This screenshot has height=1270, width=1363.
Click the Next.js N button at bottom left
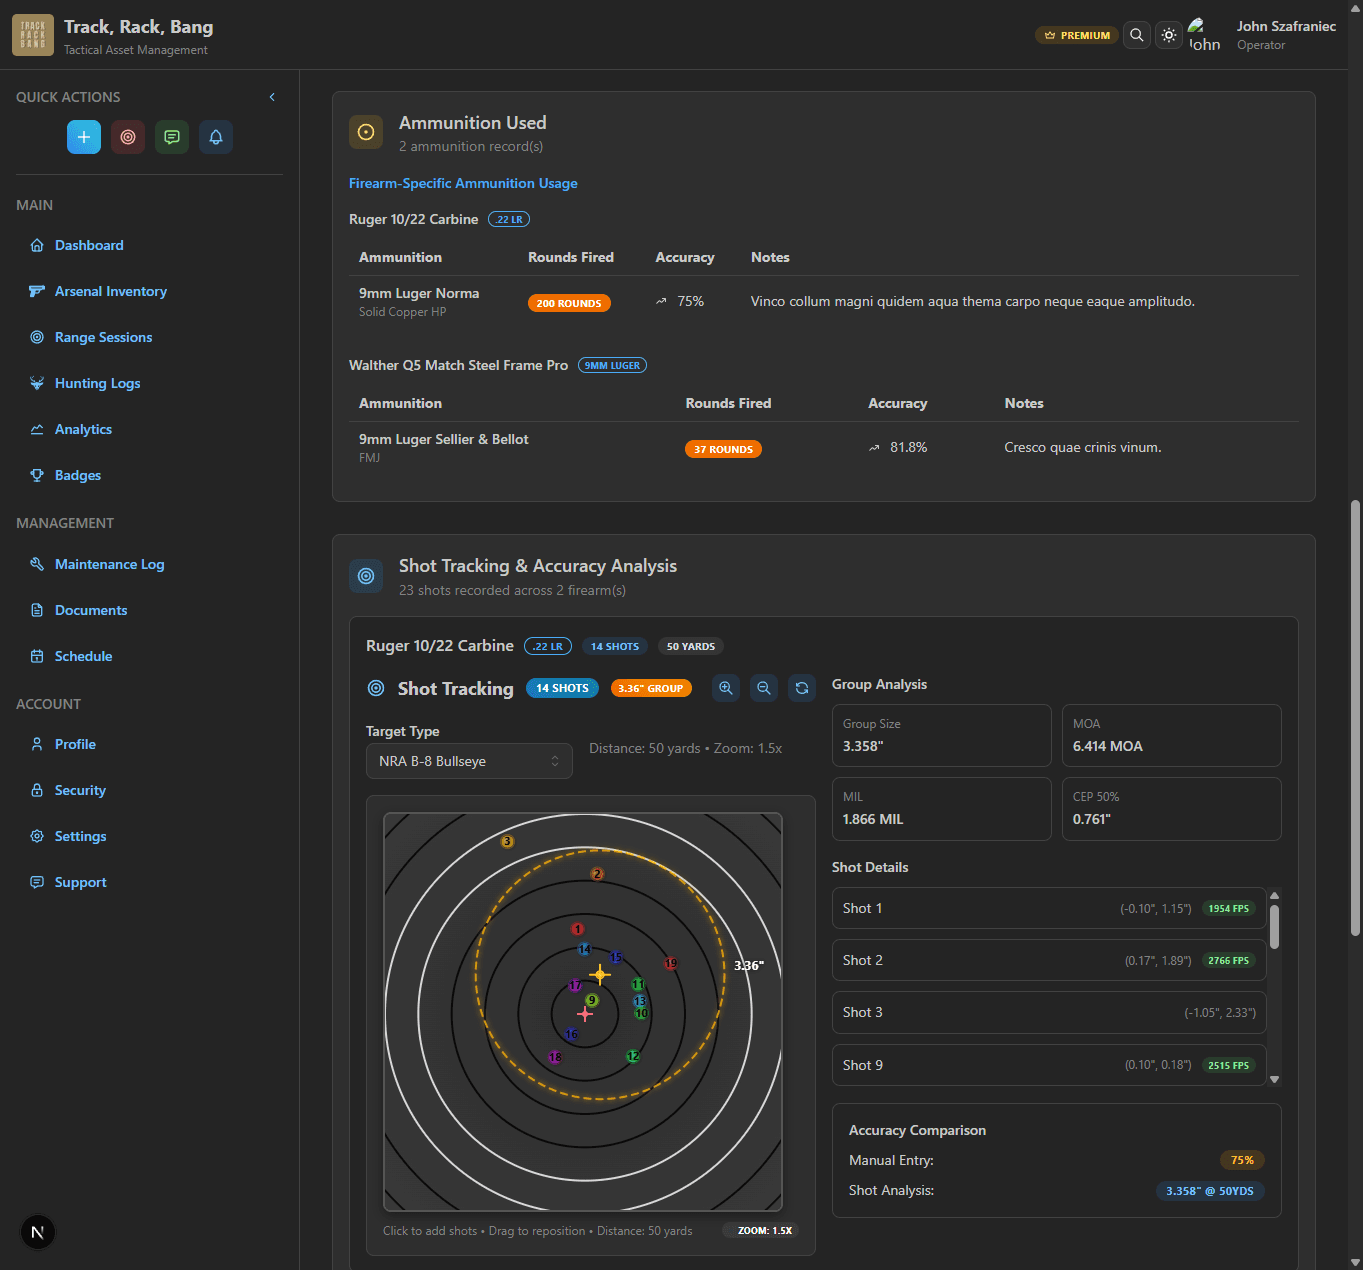(38, 1232)
